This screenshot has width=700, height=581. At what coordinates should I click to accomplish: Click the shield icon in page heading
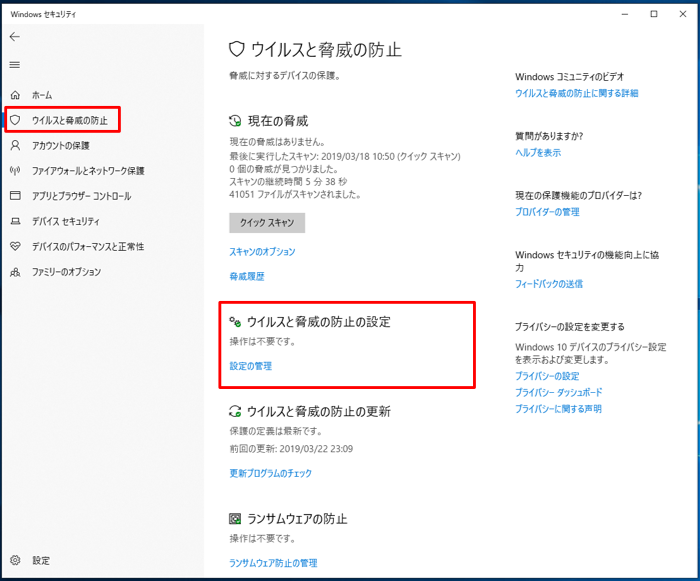(237, 49)
